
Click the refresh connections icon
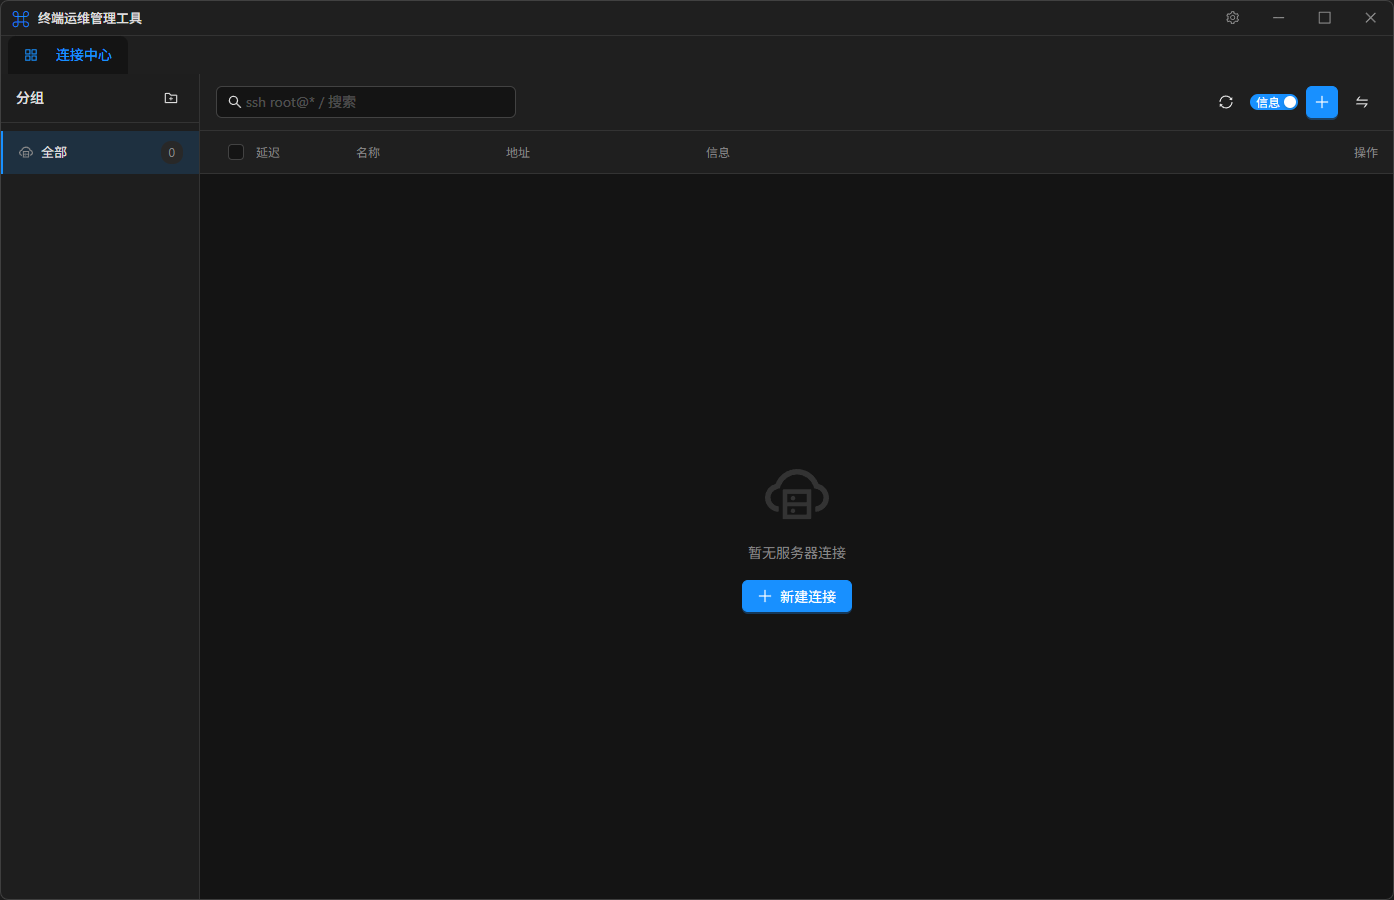[1226, 102]
